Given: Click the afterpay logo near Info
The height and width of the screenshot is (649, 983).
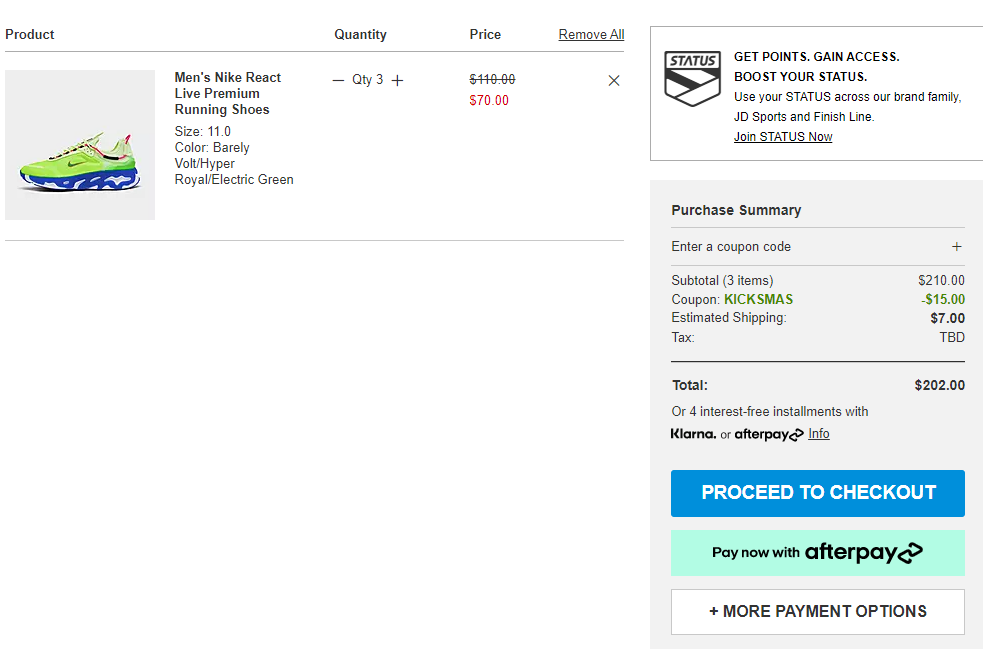Looking at the screenshot, I should click(x=768, y=434).
